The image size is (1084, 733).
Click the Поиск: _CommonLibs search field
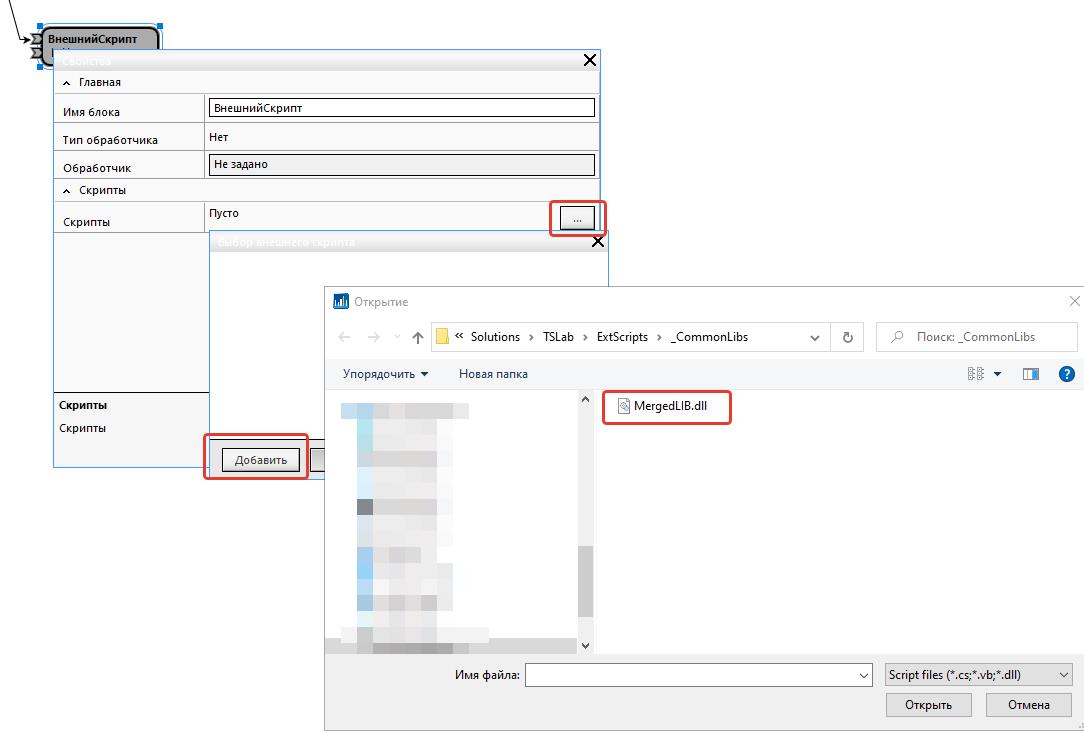click(x=976, y=337)
